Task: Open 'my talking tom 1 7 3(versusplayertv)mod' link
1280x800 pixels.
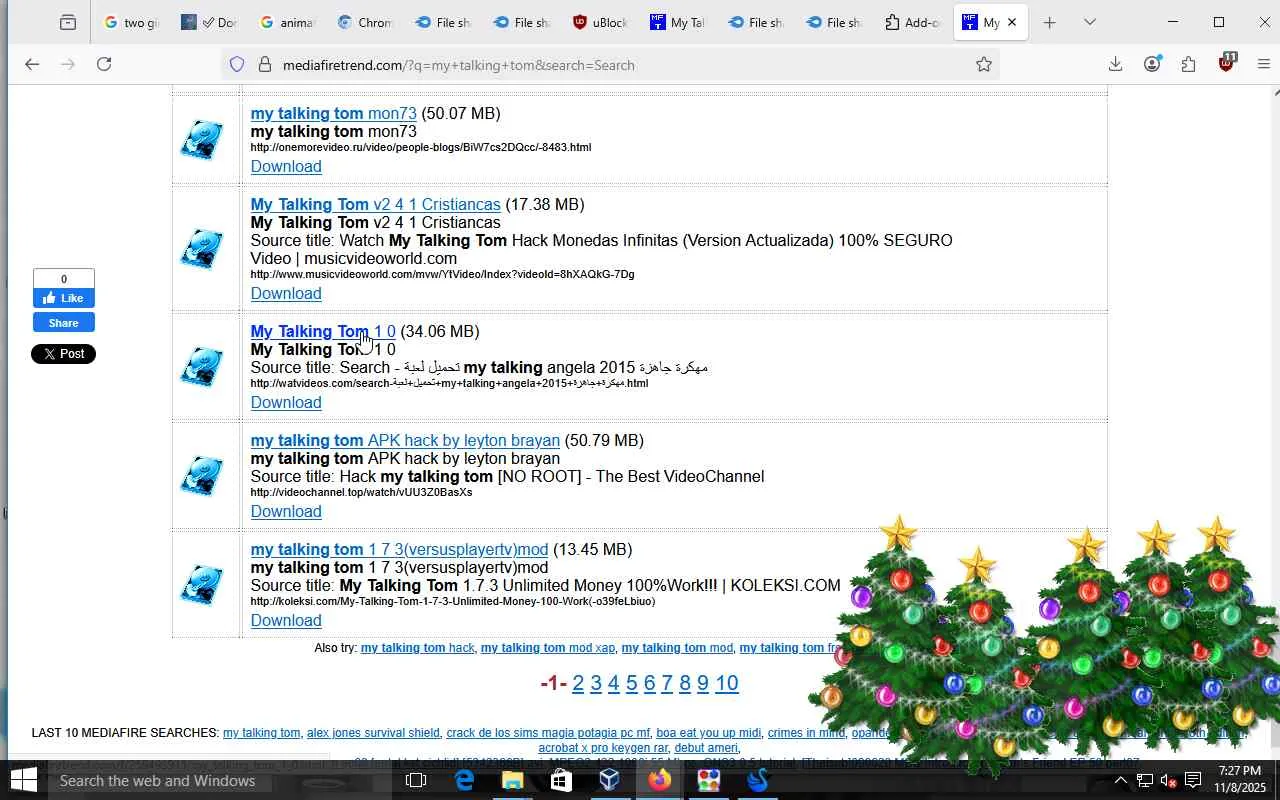Action: [399, 549]
